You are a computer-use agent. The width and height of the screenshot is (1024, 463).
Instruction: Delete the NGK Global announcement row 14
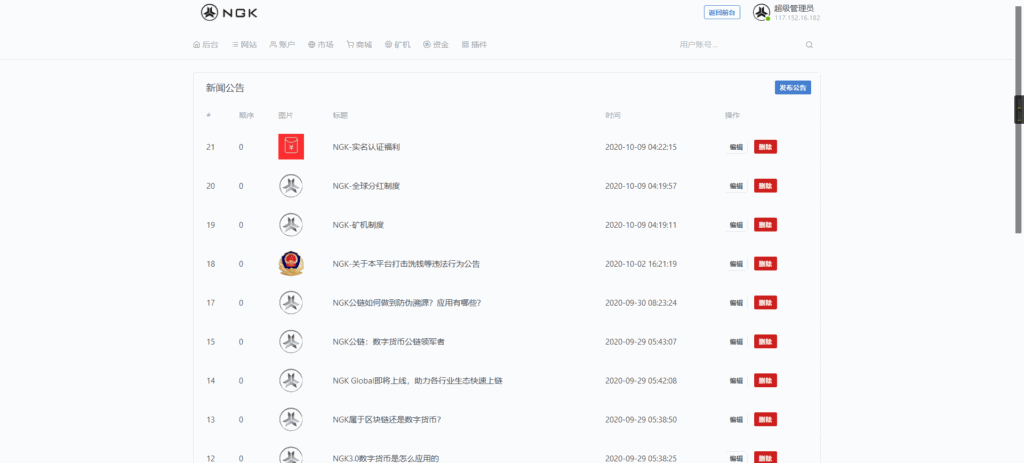pyautogui.click(x=765, y=380)
